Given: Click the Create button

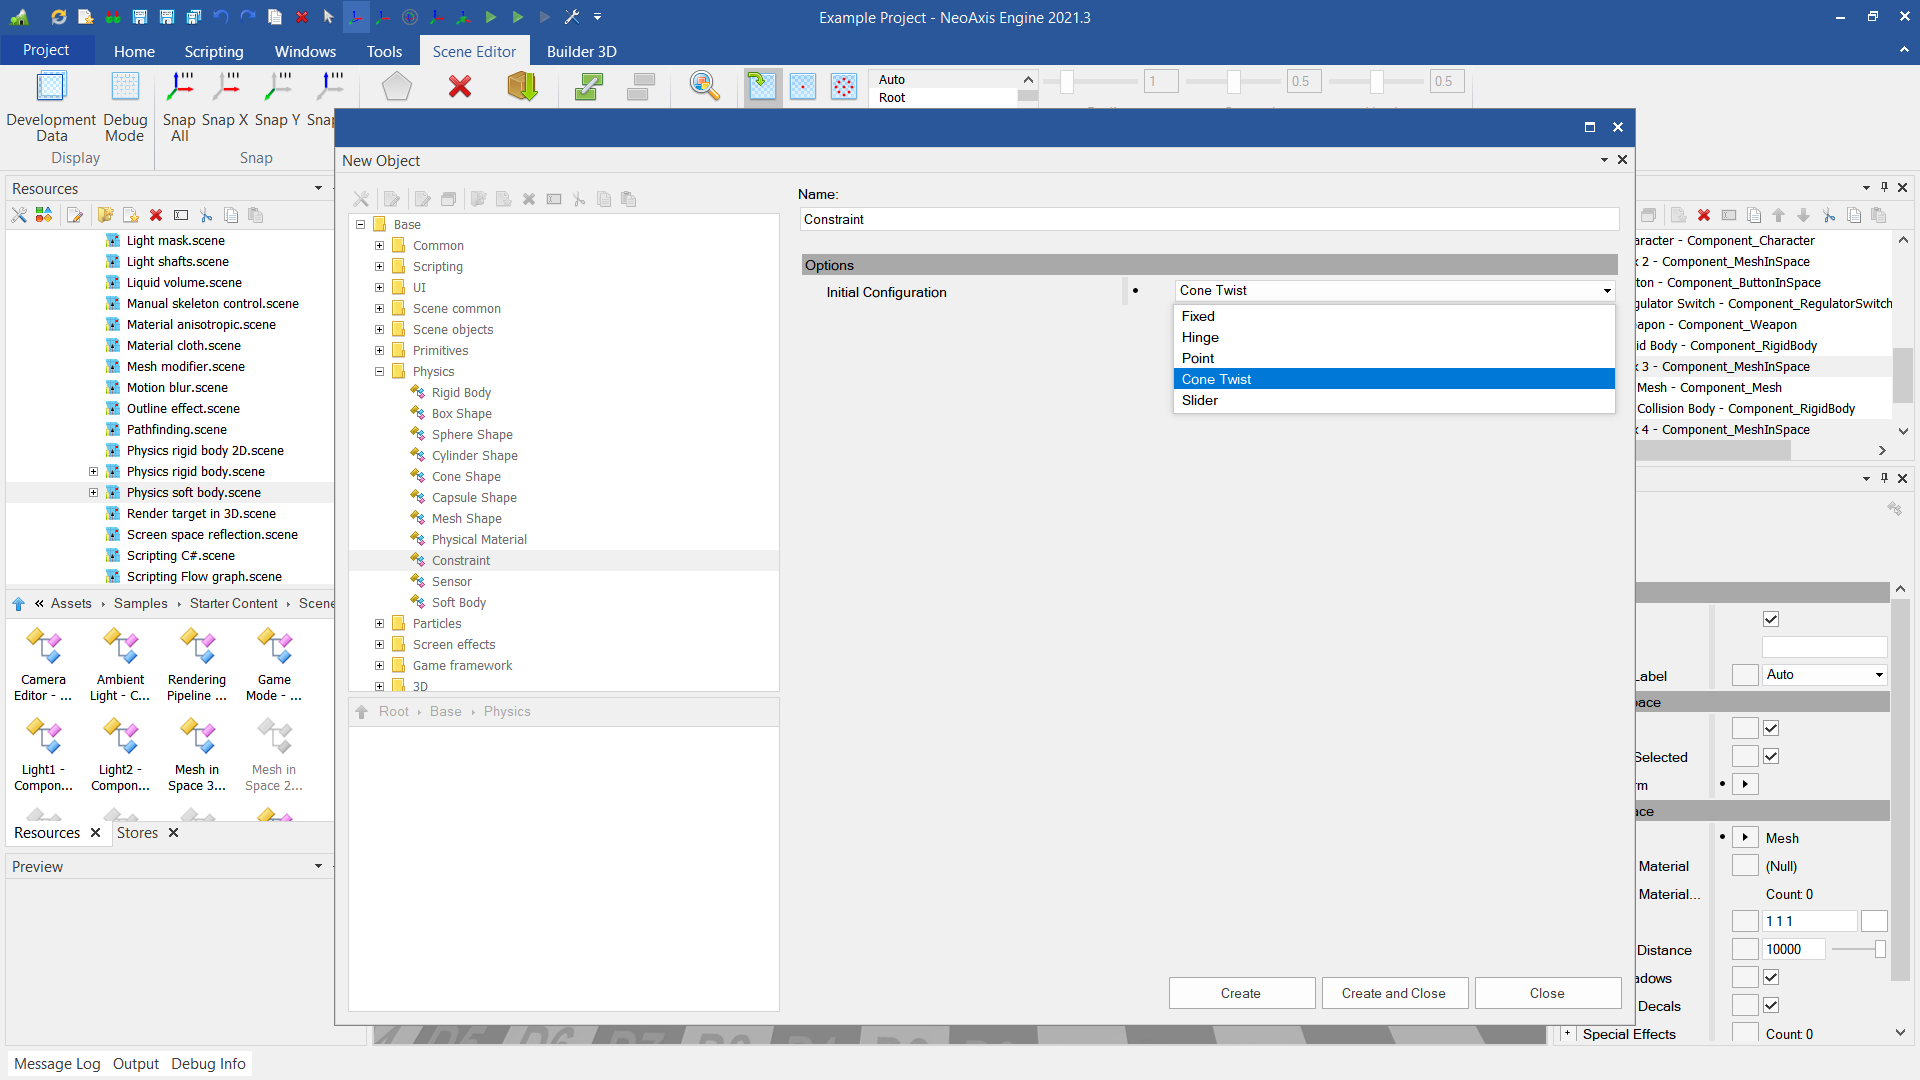Looking at the screenshot, I should [x=1240, y=993].
